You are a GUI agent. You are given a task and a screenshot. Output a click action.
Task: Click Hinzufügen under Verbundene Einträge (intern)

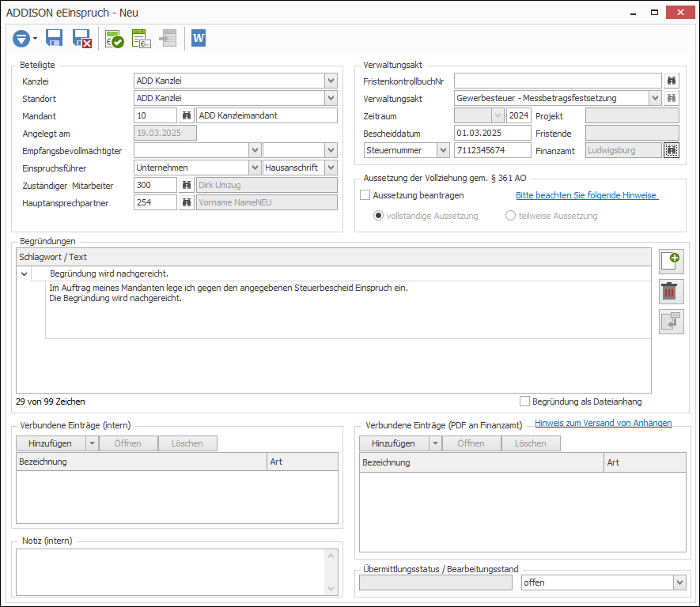click(x=50, y=443)
